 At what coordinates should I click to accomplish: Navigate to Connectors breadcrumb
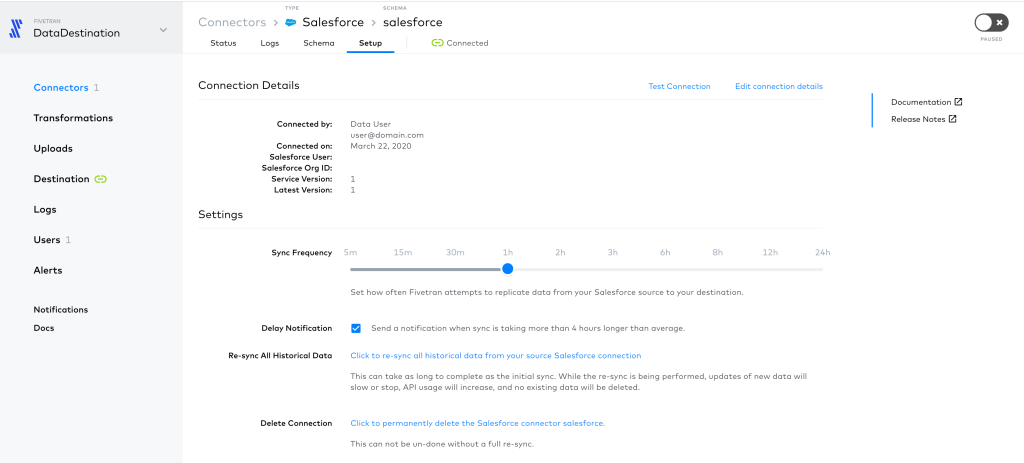[232, 22]
